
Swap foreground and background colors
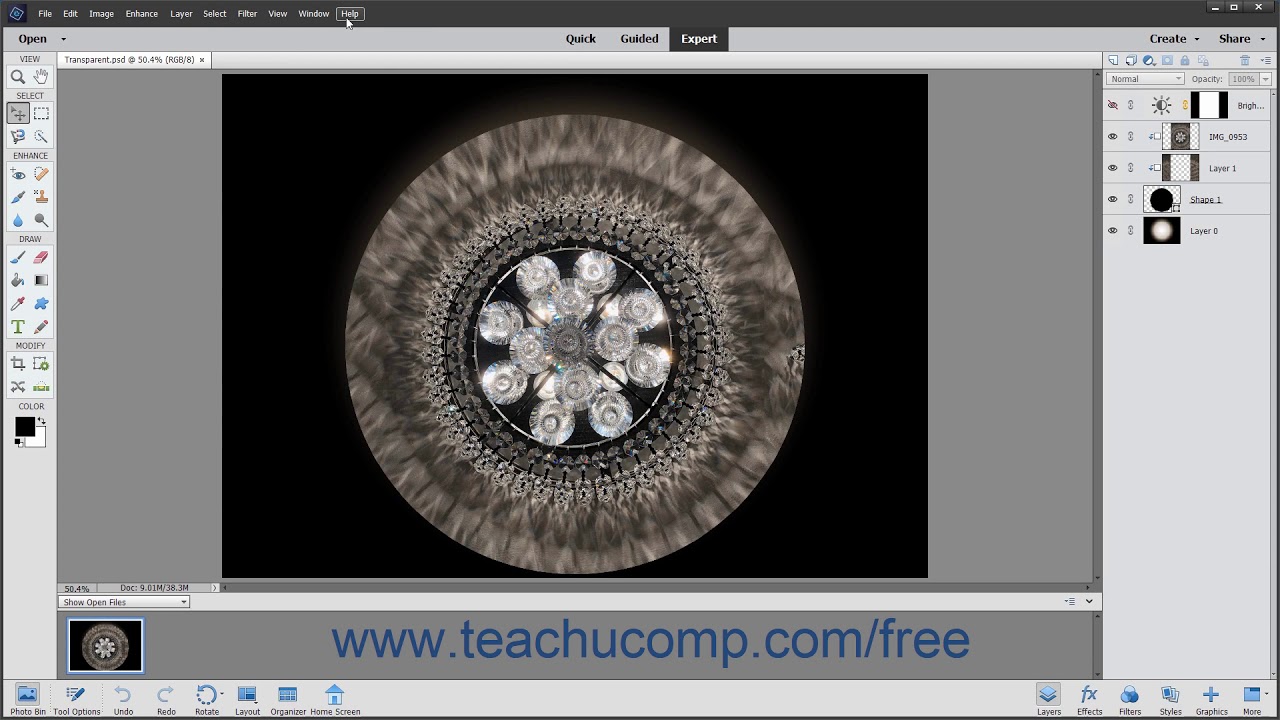coord(42,421)
